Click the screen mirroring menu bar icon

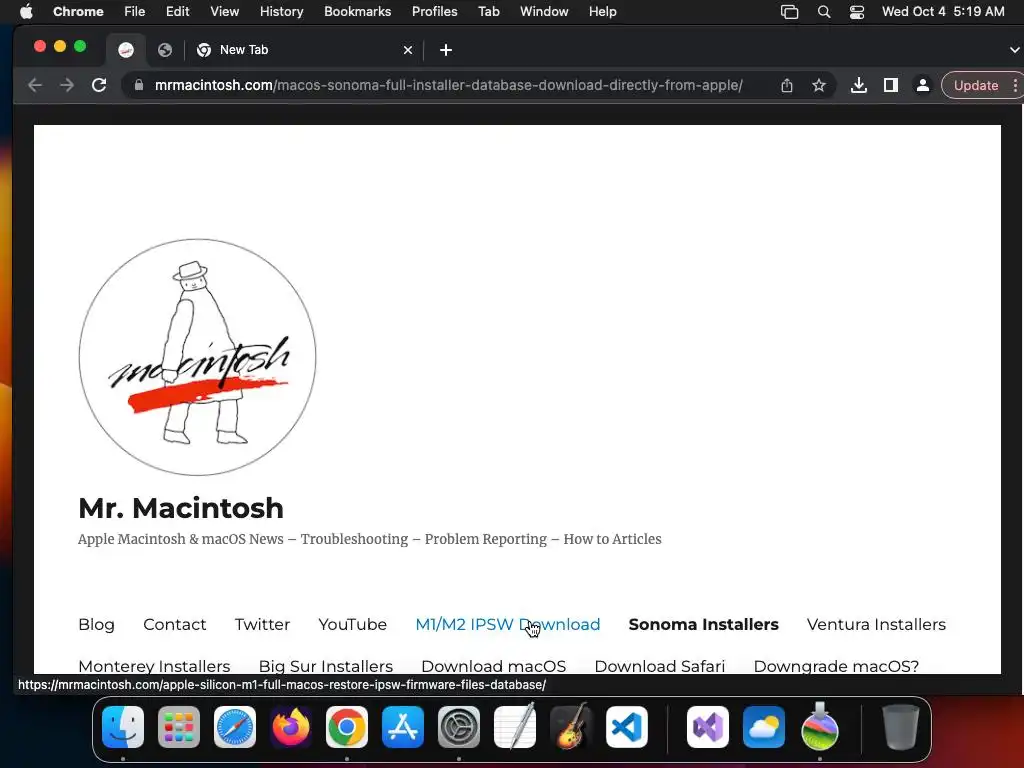tap(790, 12)
